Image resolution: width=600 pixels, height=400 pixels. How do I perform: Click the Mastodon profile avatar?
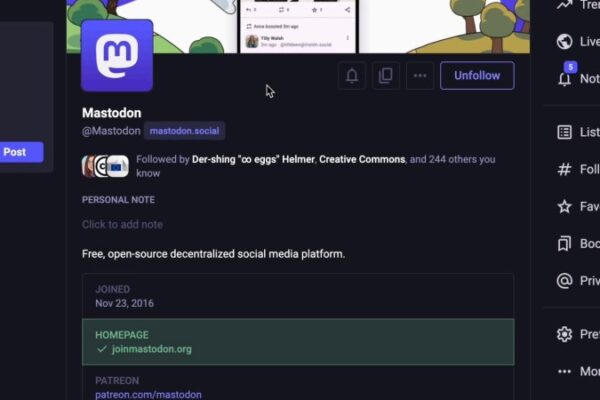[x=117, y=56]
